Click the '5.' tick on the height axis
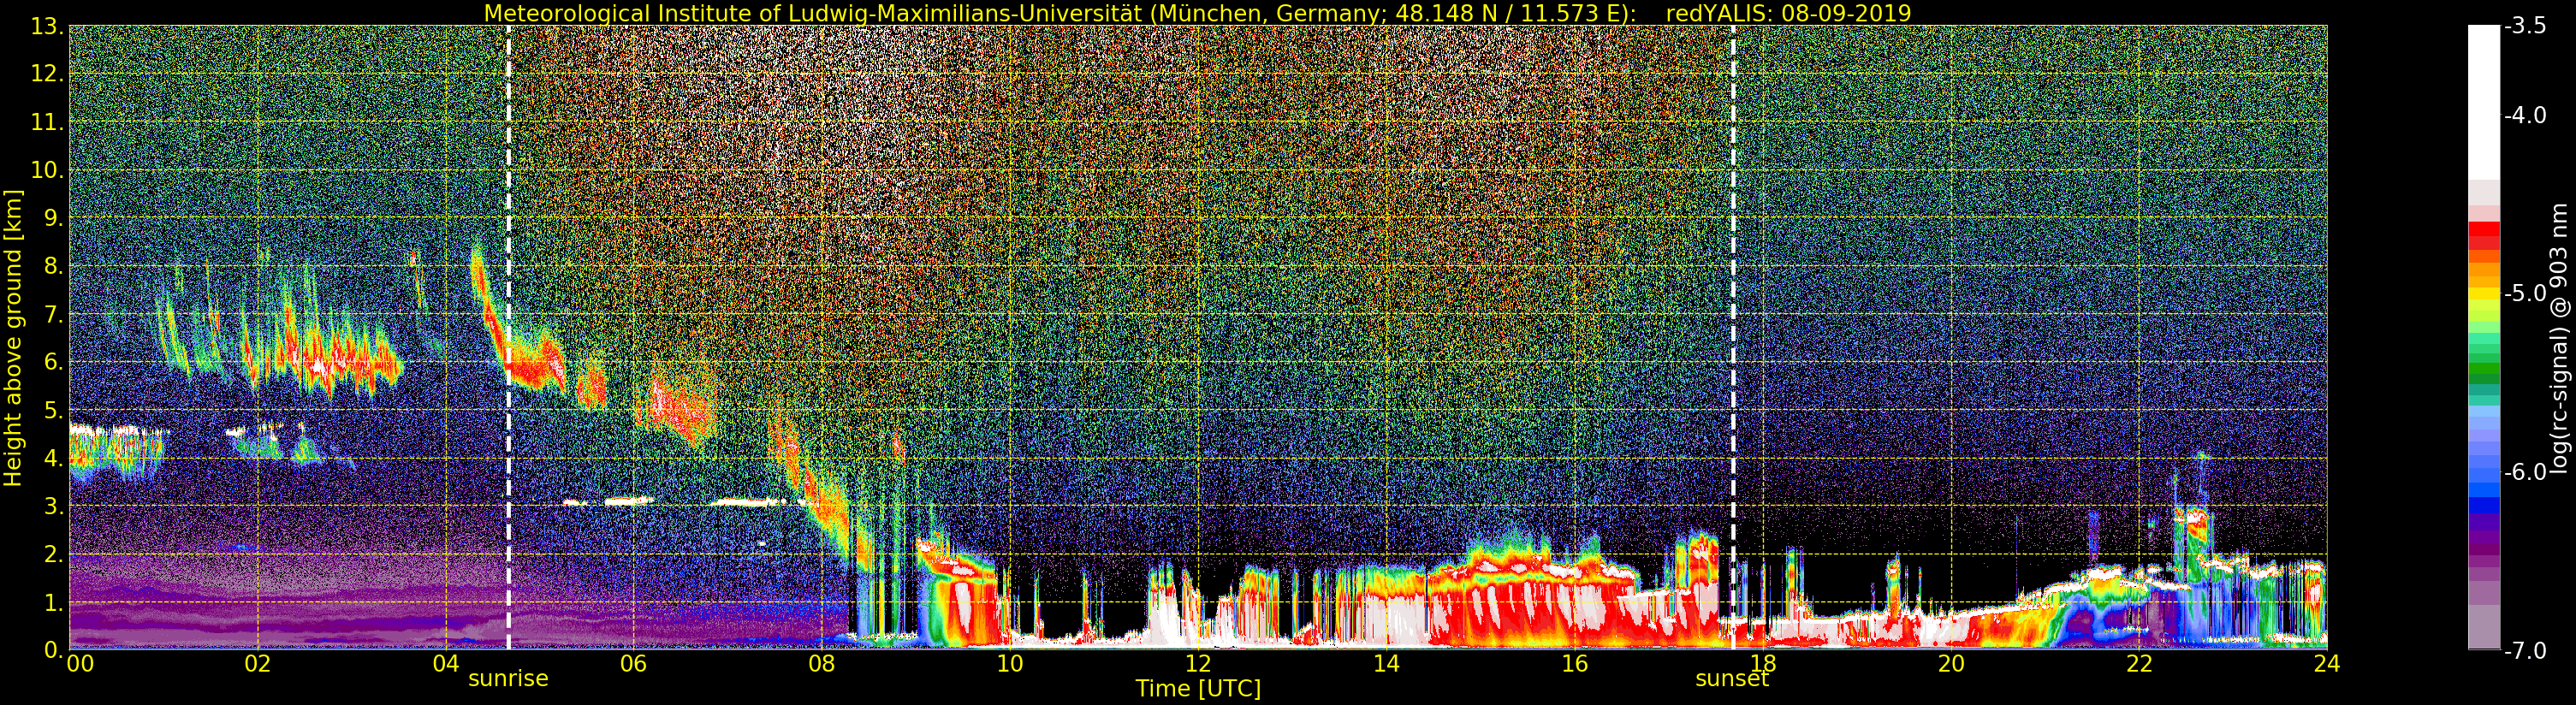Viewport: 2576px width, 705px height. (x=53, y=410)
